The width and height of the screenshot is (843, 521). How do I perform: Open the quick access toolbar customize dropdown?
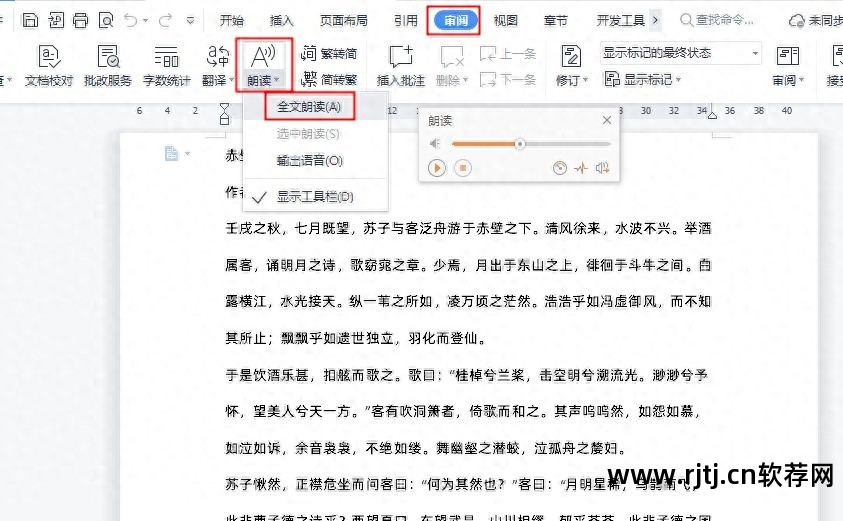pyautogui.click(x=190, y=21)
